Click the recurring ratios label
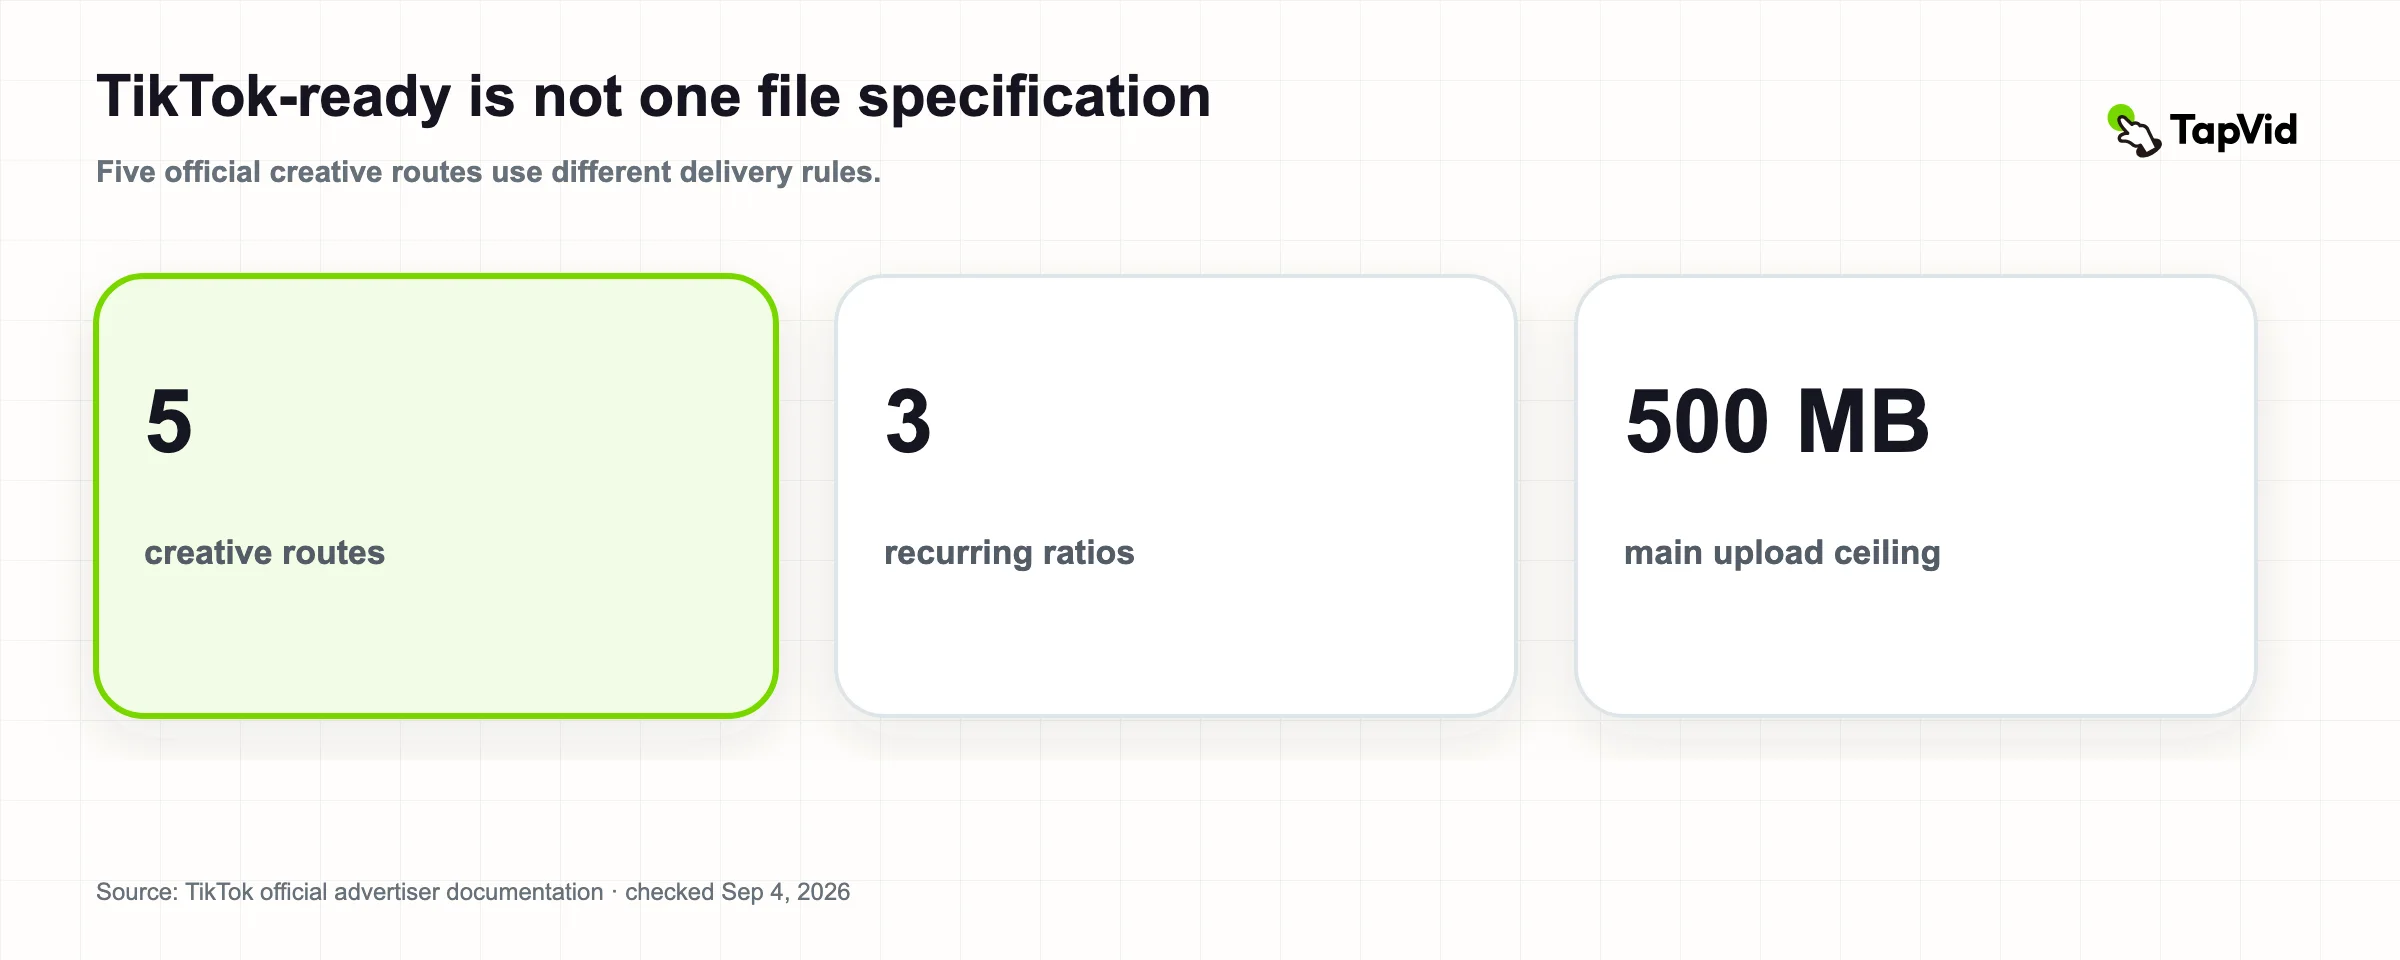This screenshot has height=960, width=2400. coord(1009,553)
